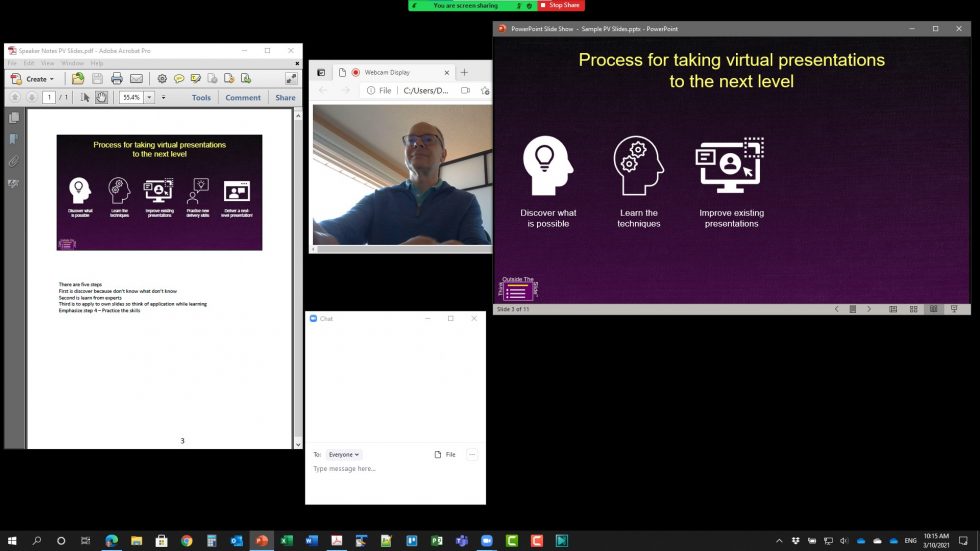Open Signatures panel in Acrobat sidebar
The image size is (980, 551).
click(14, 184)
